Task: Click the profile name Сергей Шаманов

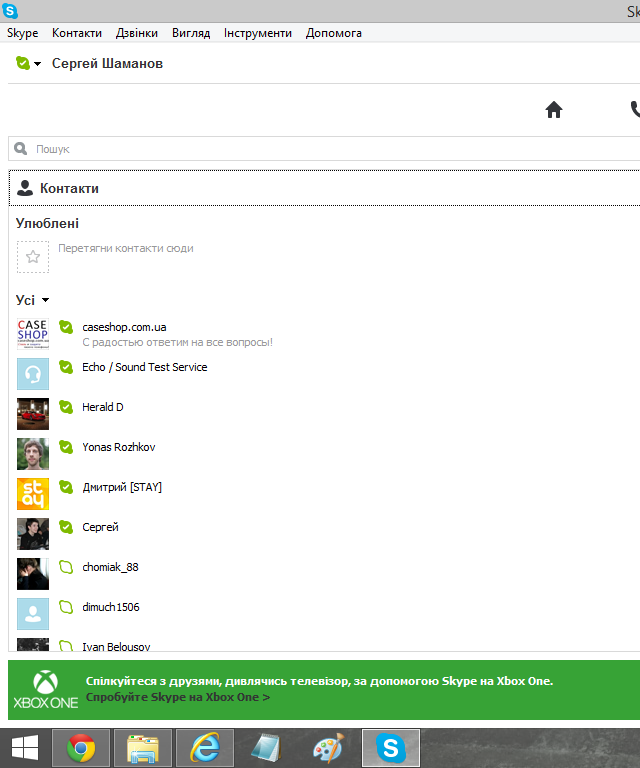Action: click(107, 64)
